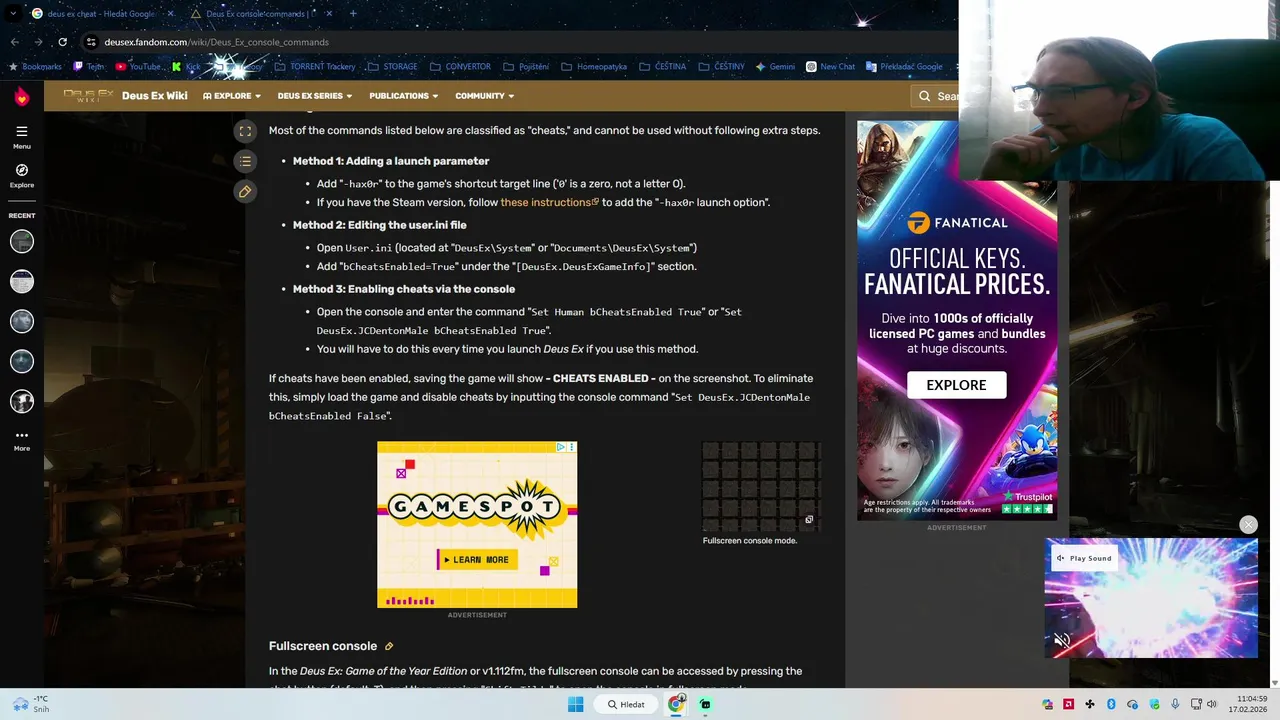Open the tab search dropdown arrow
The height and width of the screenshot is (720, 1280).
coord(12,14)
